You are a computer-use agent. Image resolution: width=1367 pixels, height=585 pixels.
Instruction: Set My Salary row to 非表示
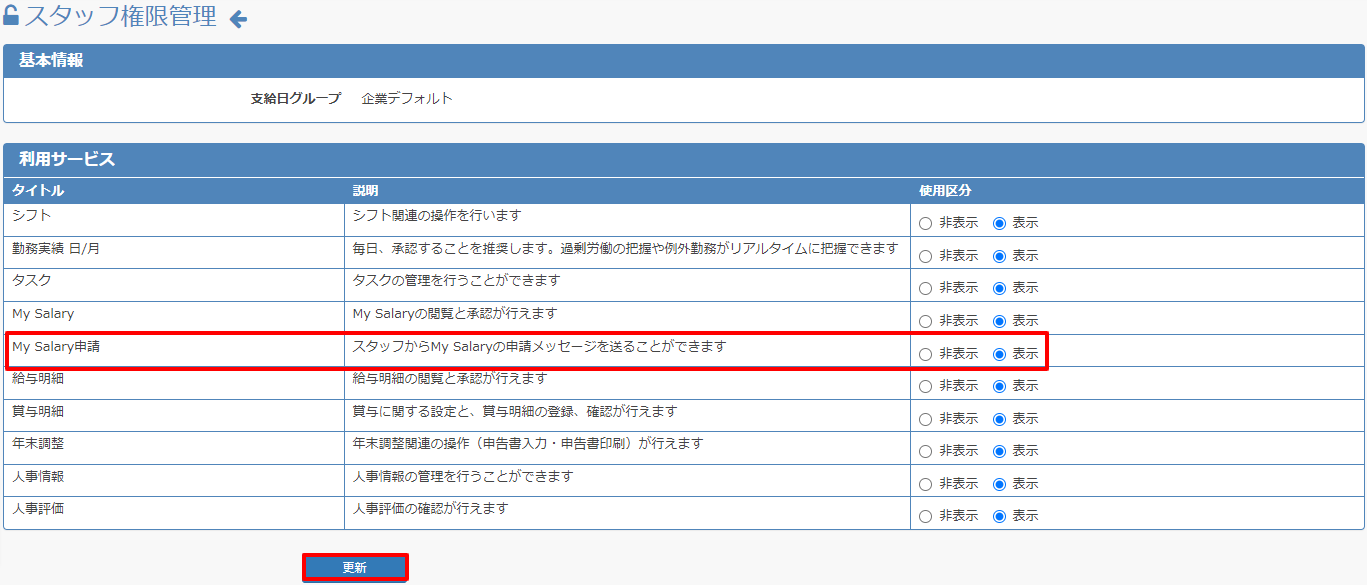pyautogui.click(x=925, y=321)
